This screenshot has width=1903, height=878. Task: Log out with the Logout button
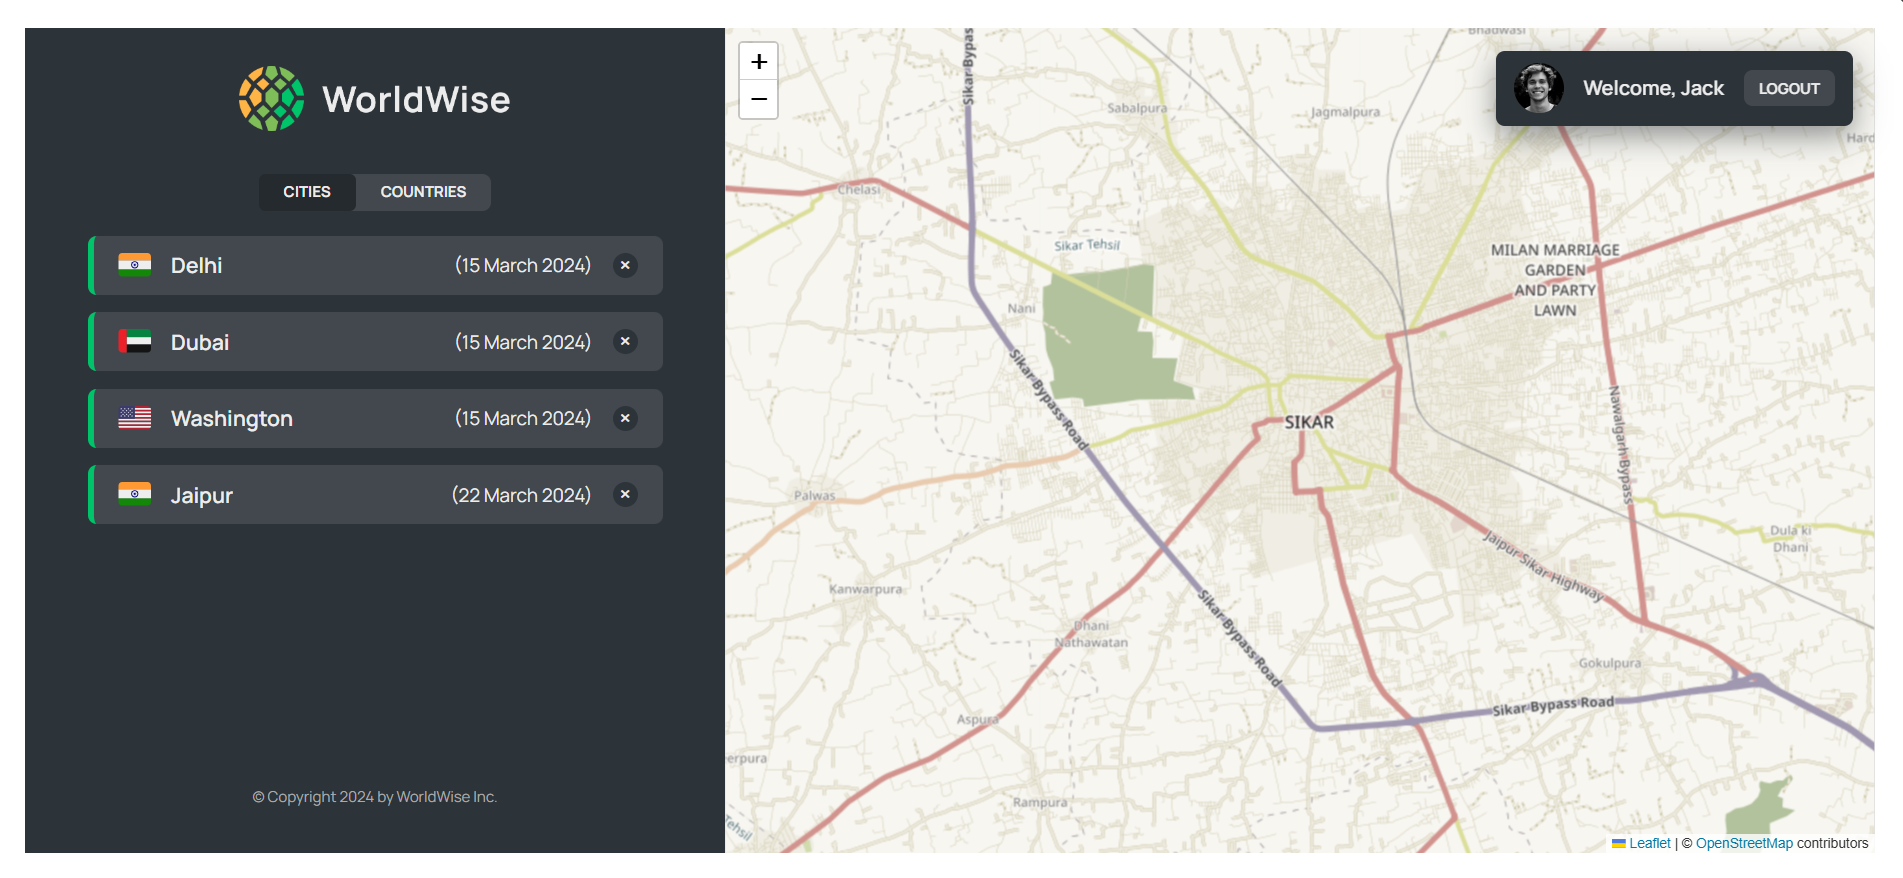pyautogui.click(x=1789, y=88)
